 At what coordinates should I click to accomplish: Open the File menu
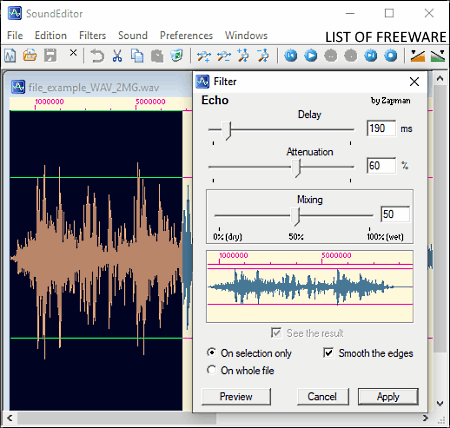coord(15,35)
